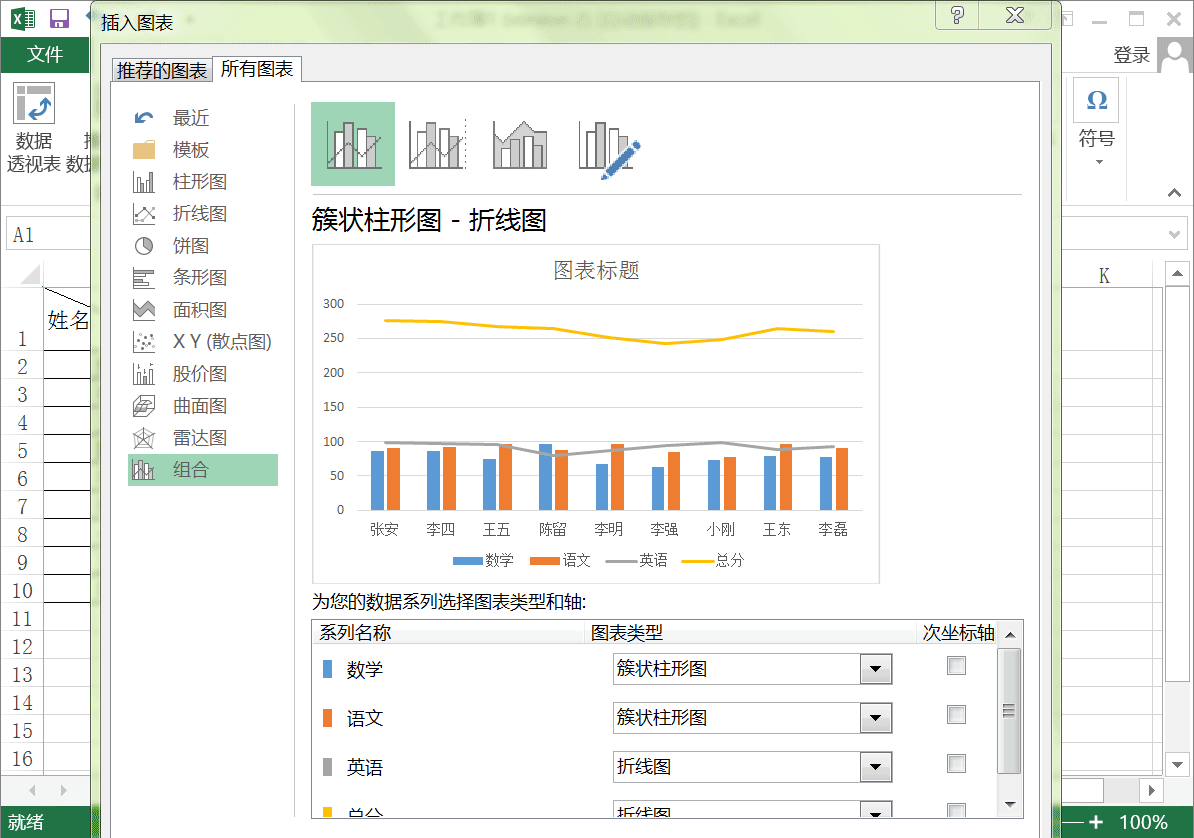Click the 登录 sign-in link
The image size is (1194, 838).
(x=1132, y=55)
